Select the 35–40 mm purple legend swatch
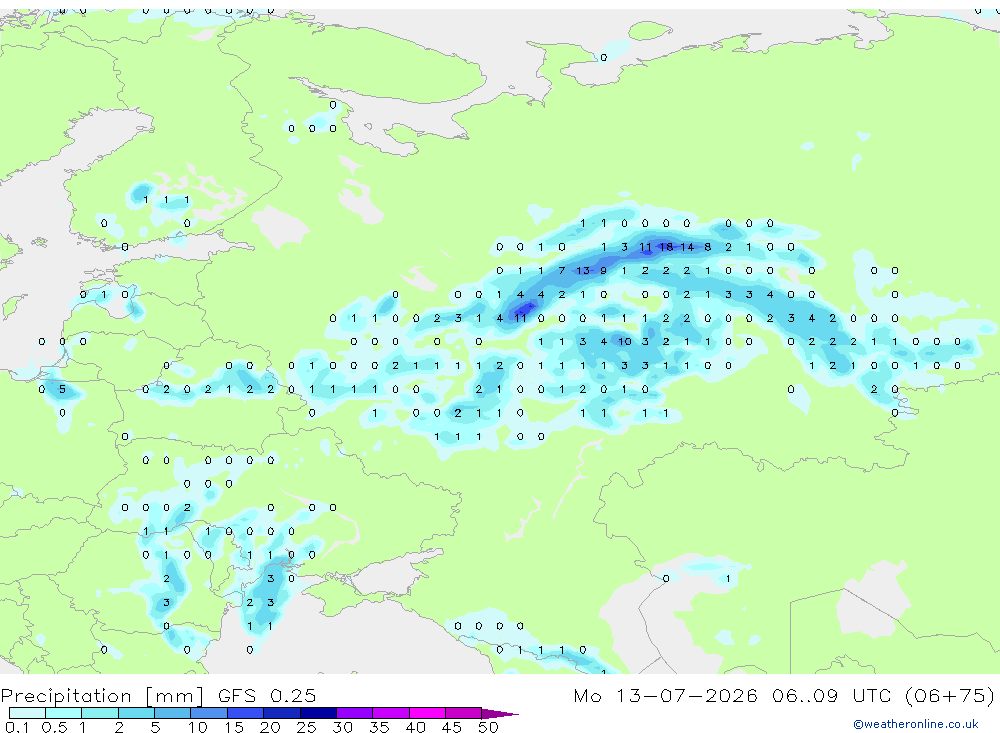1000x733 pixels. (x=391, y=713)
